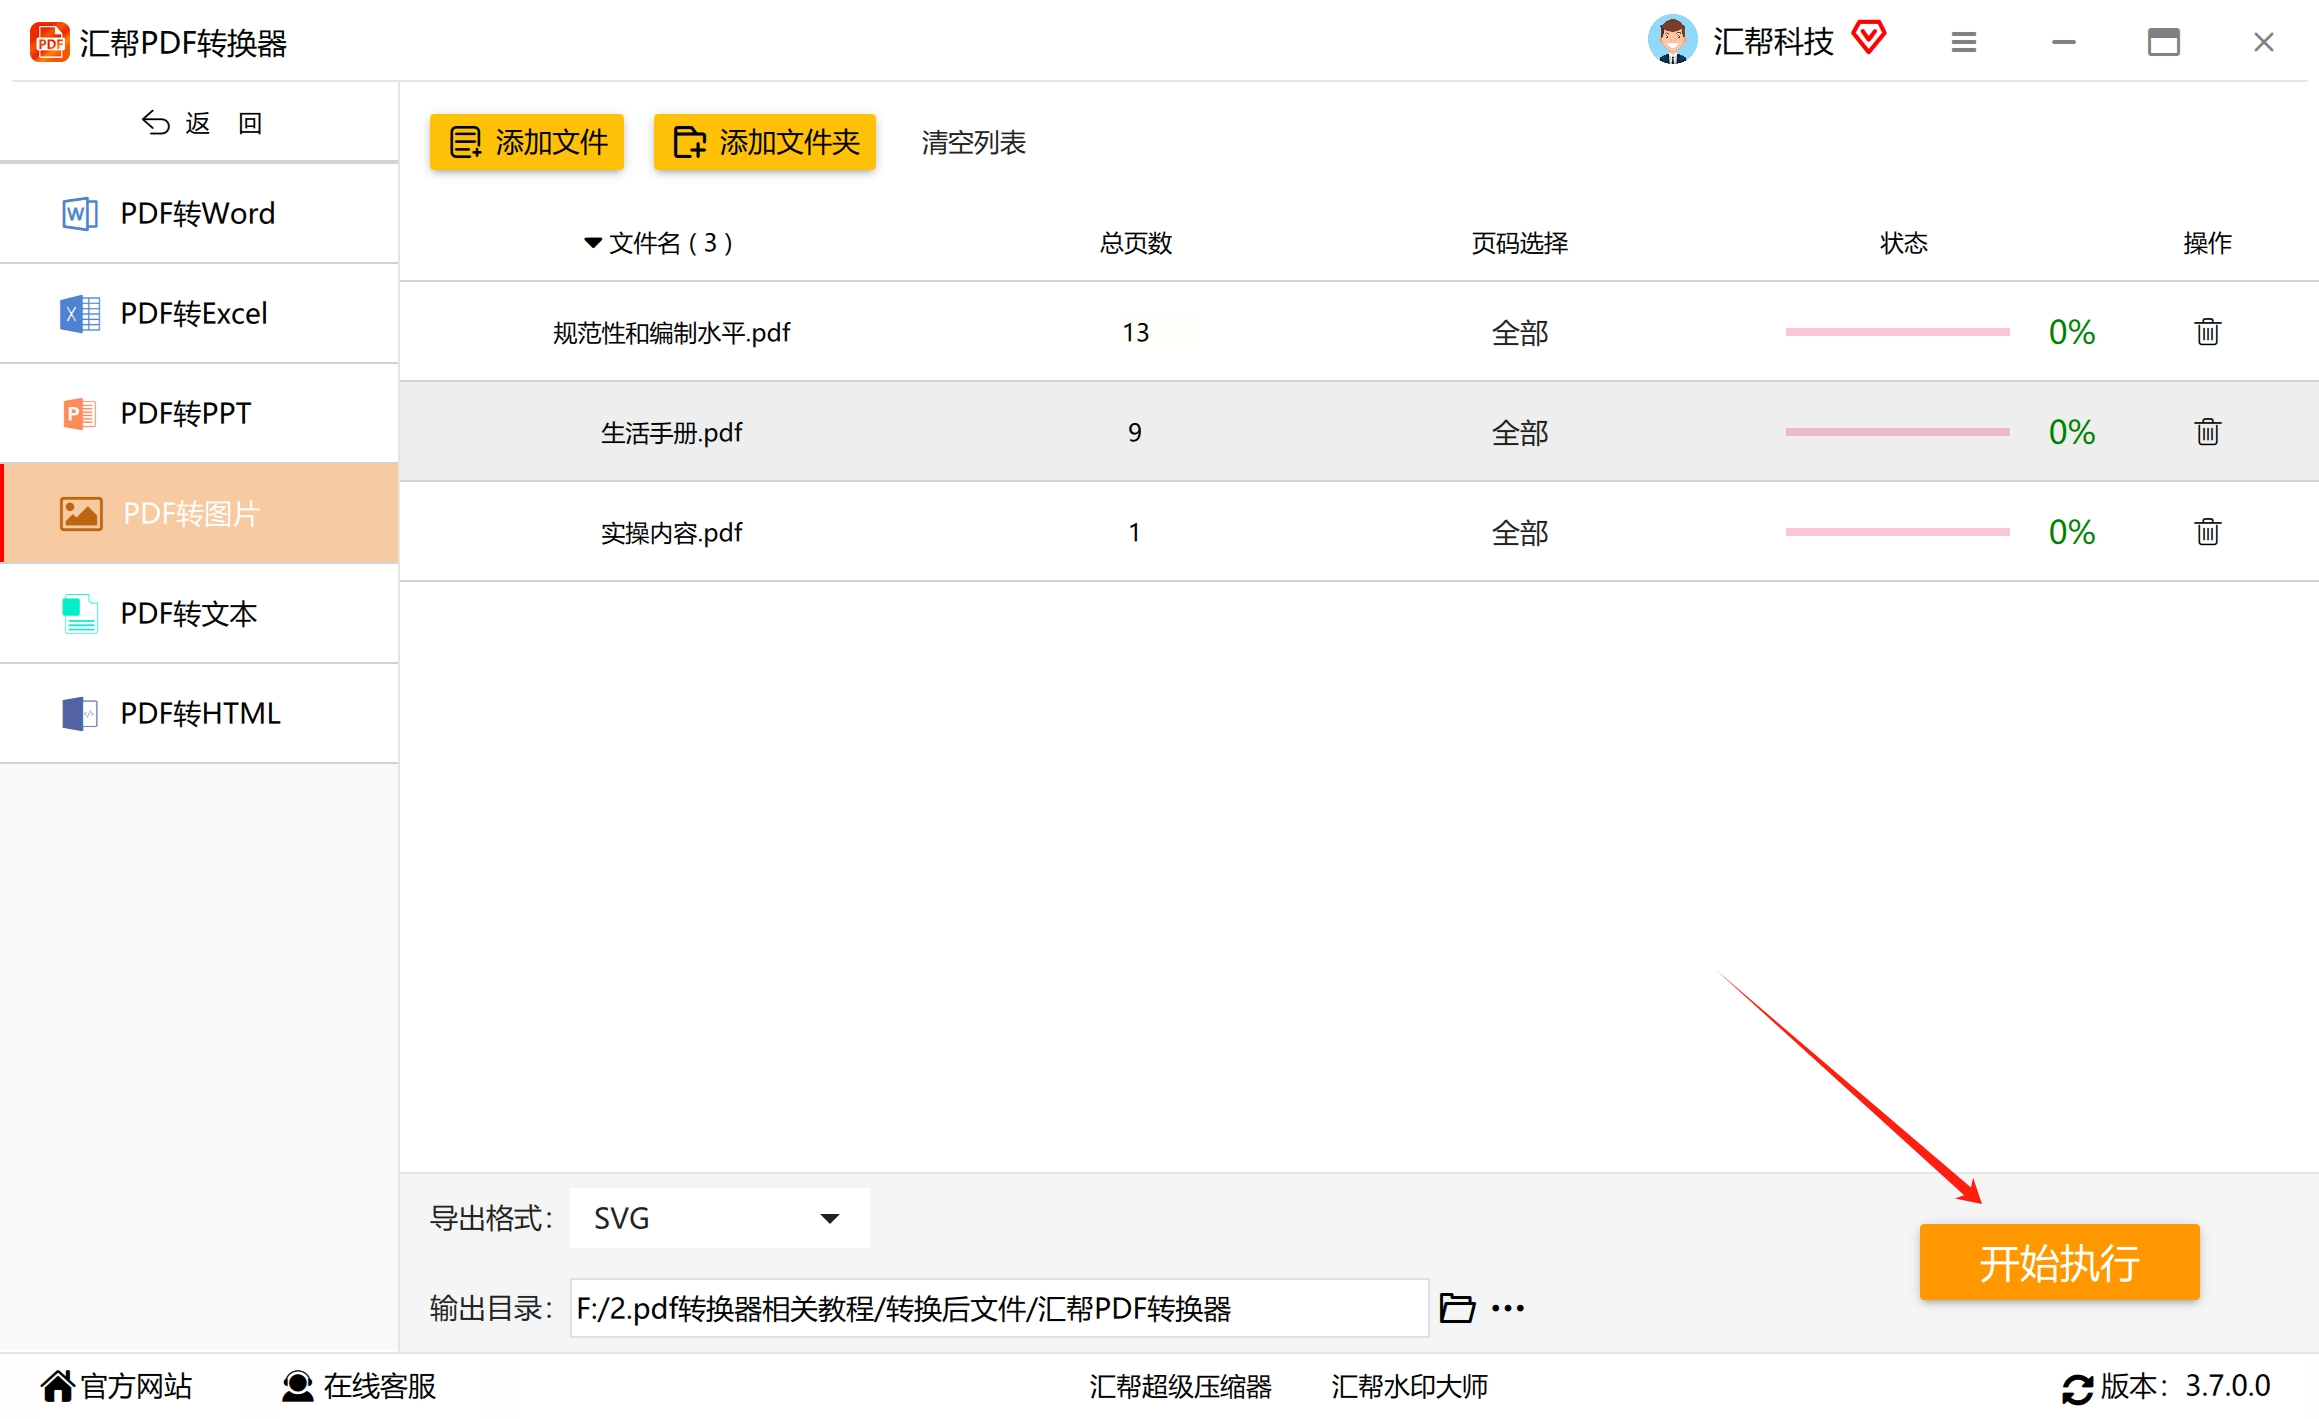Click the user avatar icon
The height and width of the screenshot is (1419, 2319).
[1672, 40]
